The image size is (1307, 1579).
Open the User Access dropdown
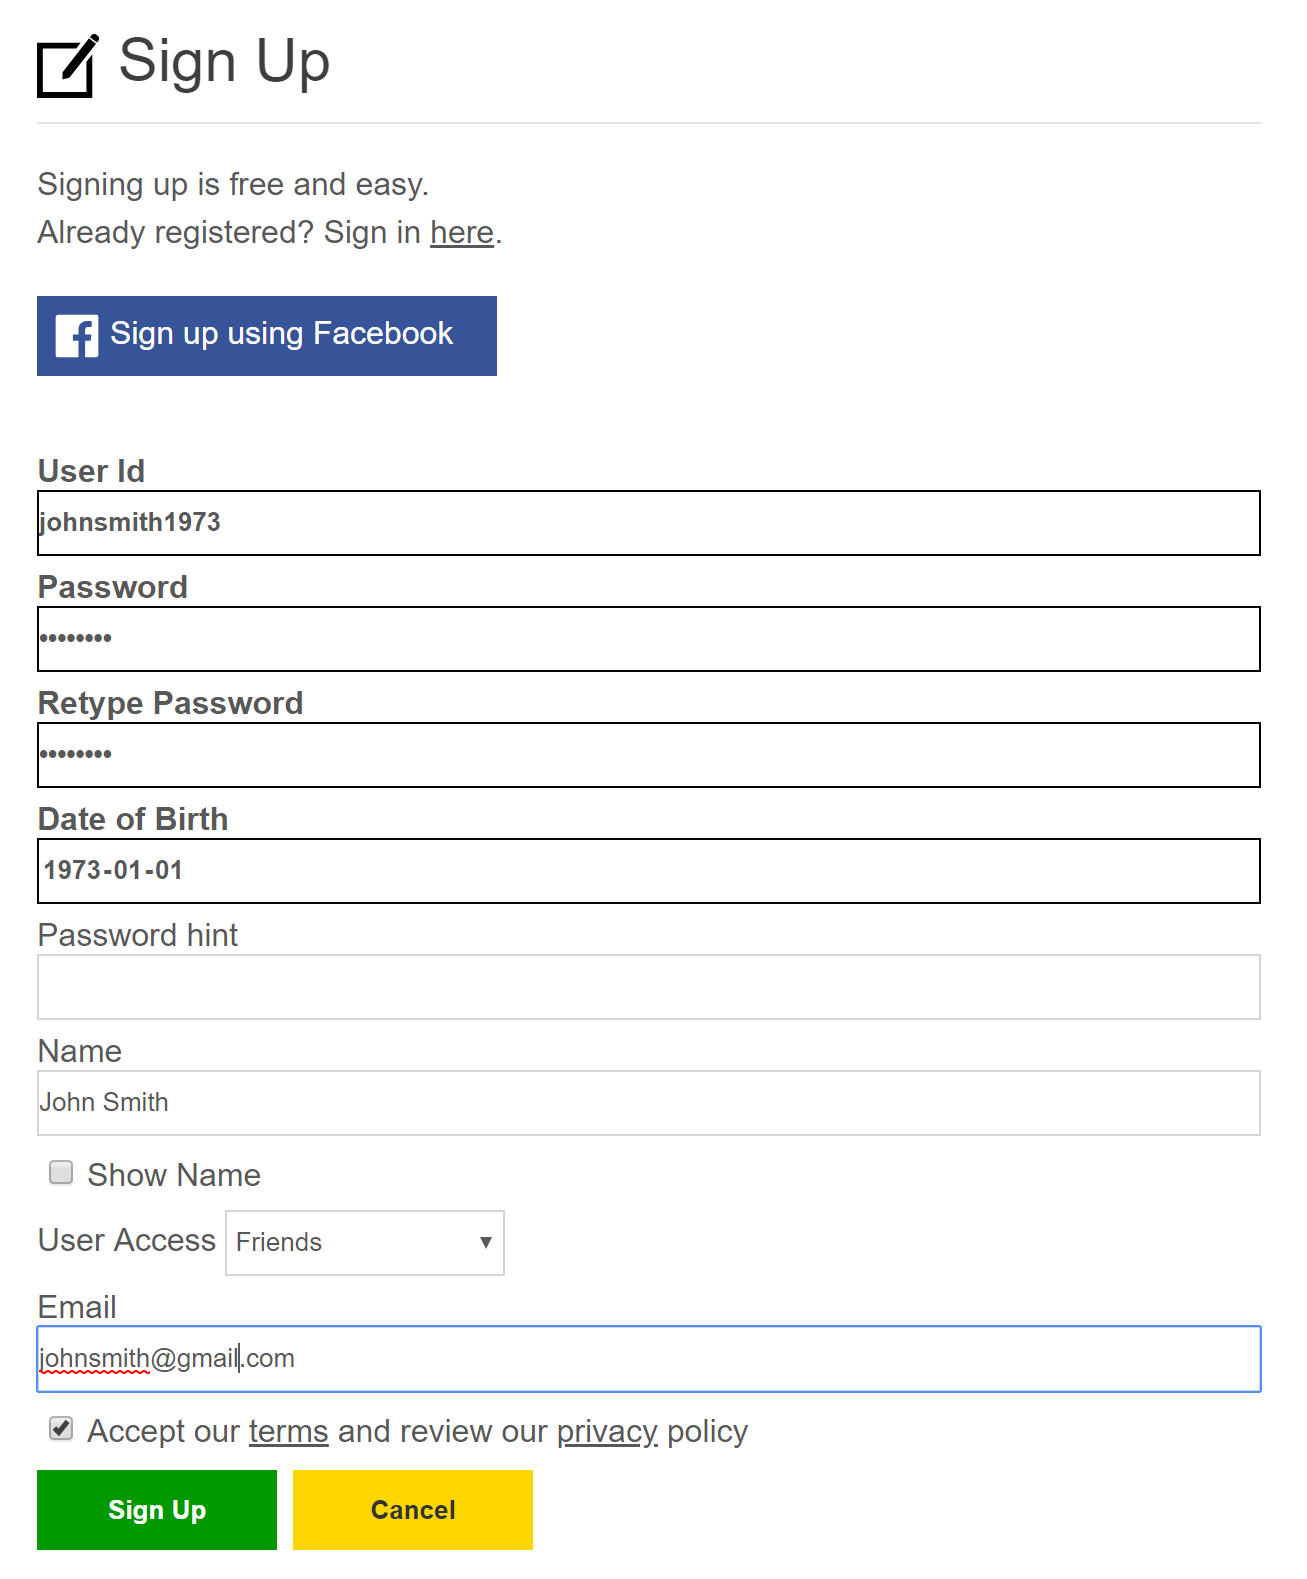coord(365,1243)
